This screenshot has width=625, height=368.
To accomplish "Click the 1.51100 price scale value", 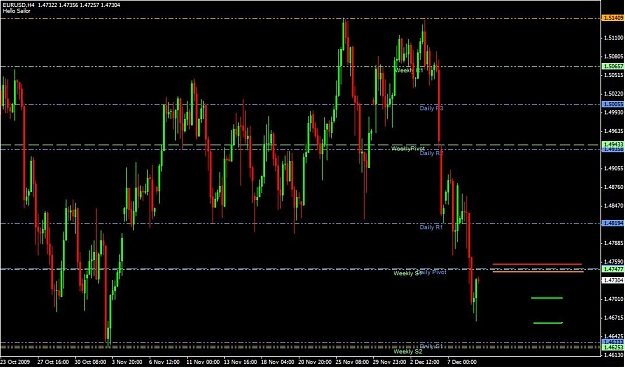I will tap(614, 38).
